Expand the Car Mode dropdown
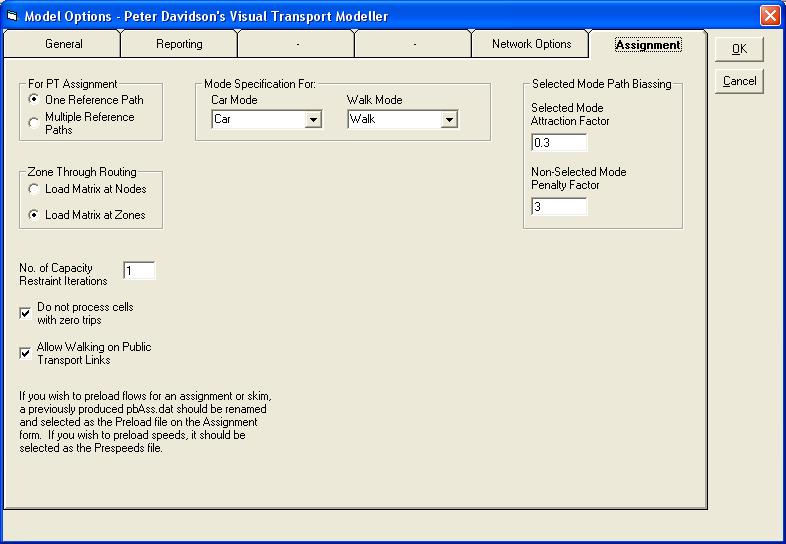Screen dimensions: 786x544 pos(313,120)
